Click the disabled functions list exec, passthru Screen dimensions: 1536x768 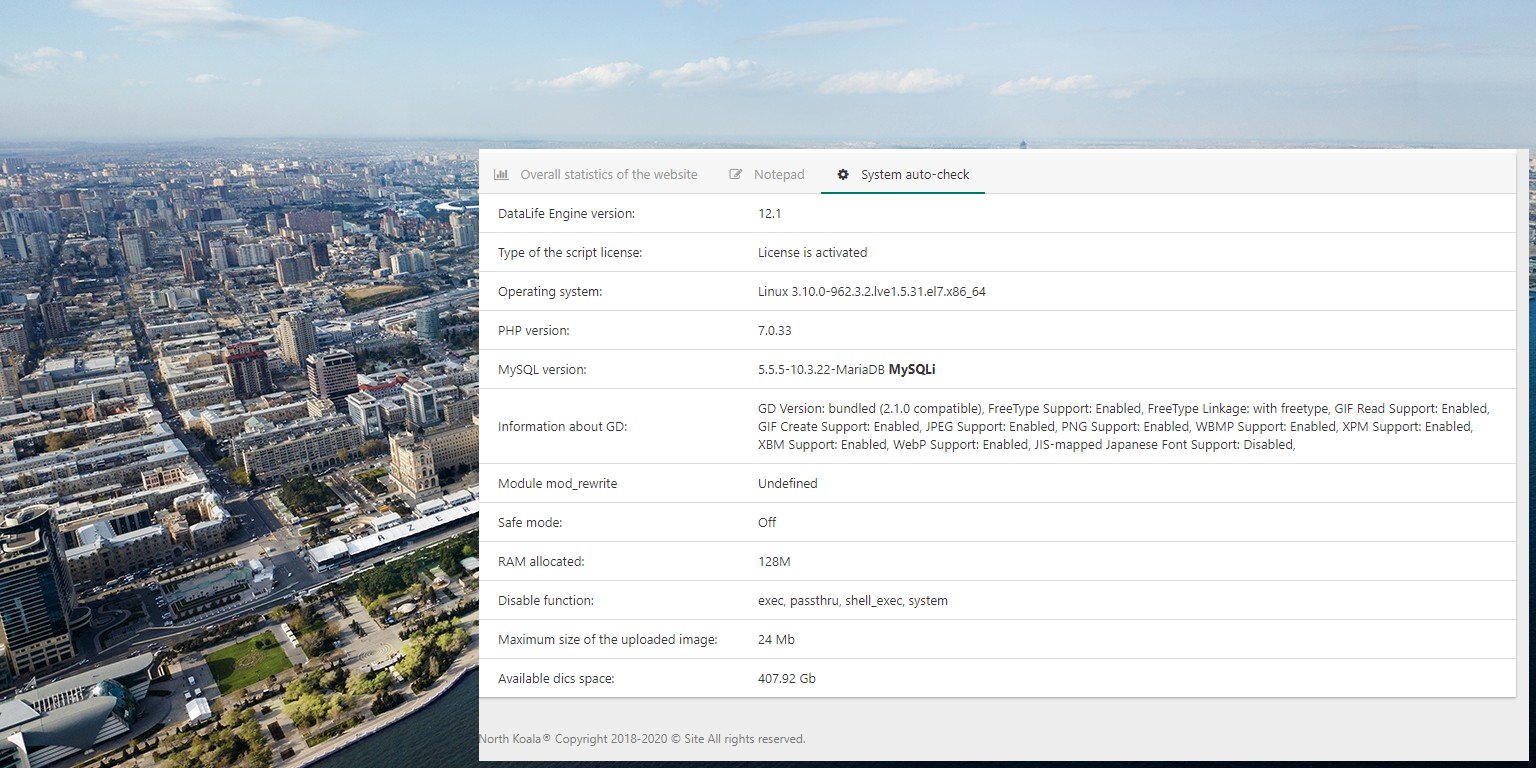coord(853,600)
